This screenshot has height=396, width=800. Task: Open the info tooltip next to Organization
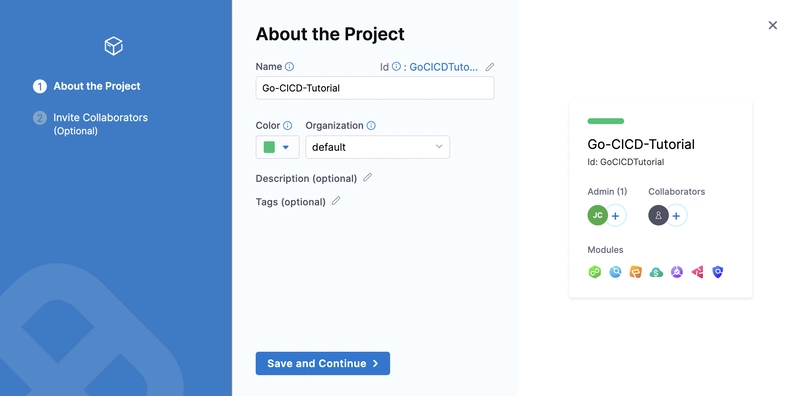point(371,126)
